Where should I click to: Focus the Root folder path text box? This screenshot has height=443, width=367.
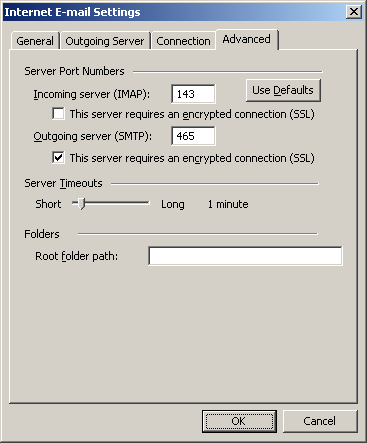pos(245,256)
